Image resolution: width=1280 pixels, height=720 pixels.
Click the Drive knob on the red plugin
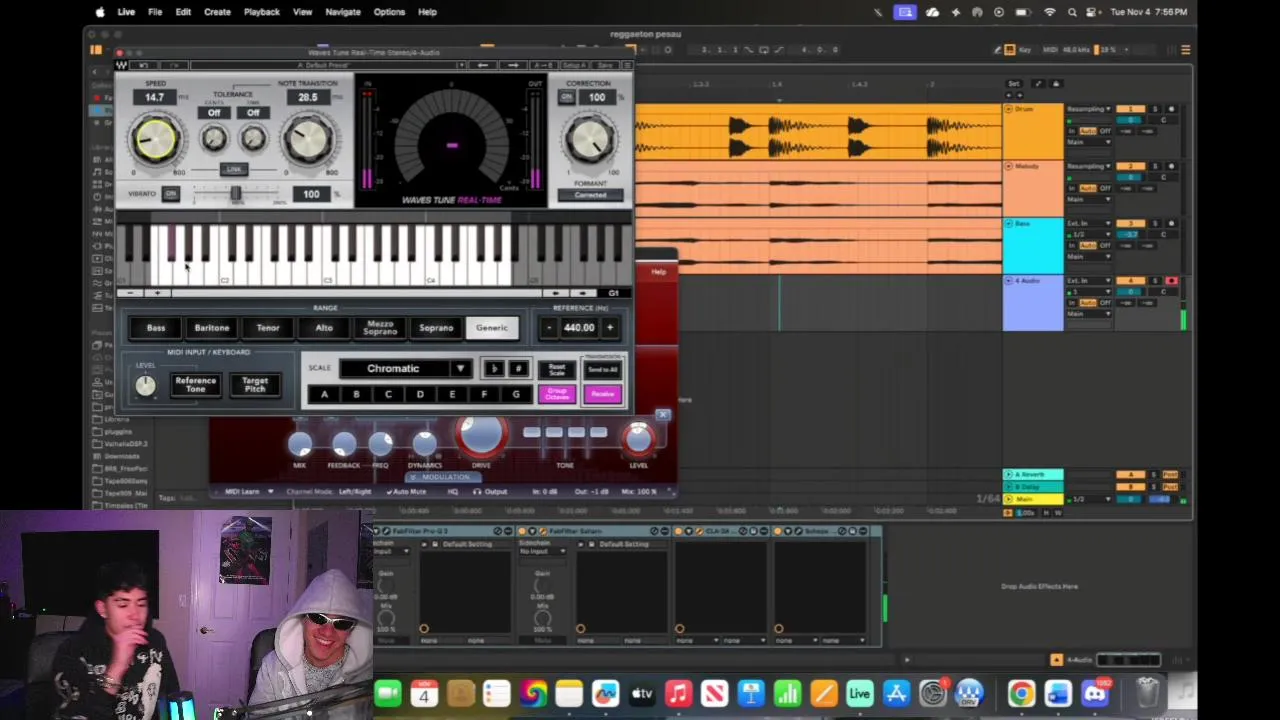tap(481, 435)
